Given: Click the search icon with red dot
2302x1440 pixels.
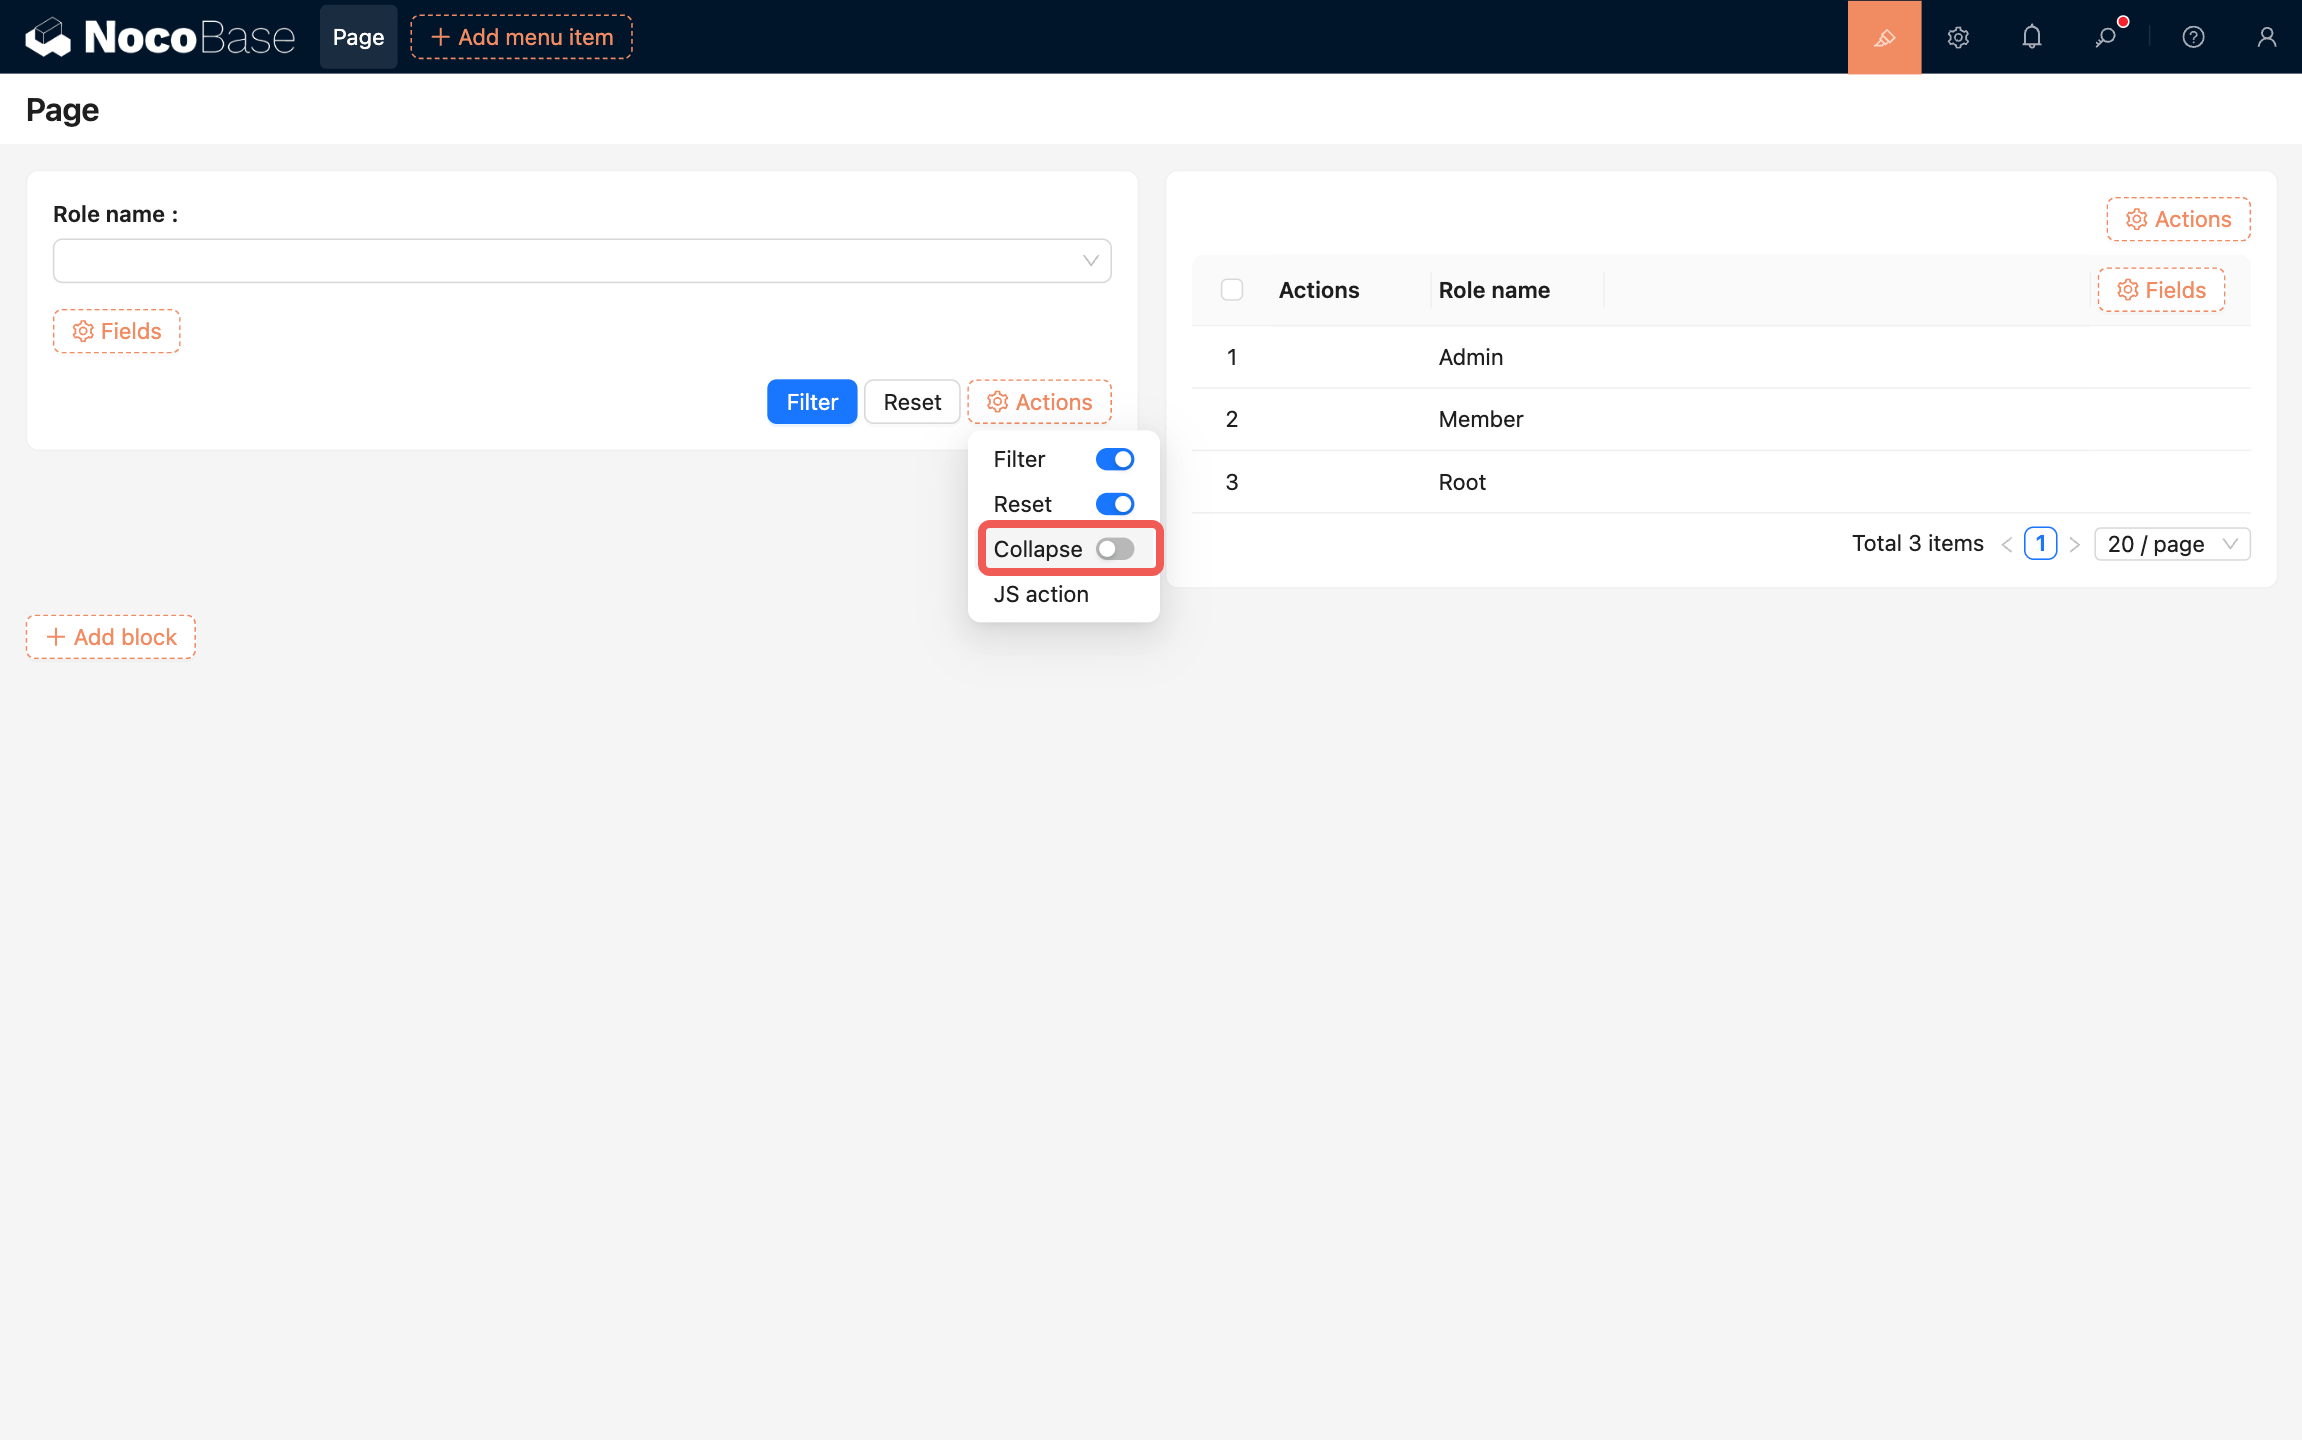Looking at the screenshot, I should click(x=2106, y=37).
